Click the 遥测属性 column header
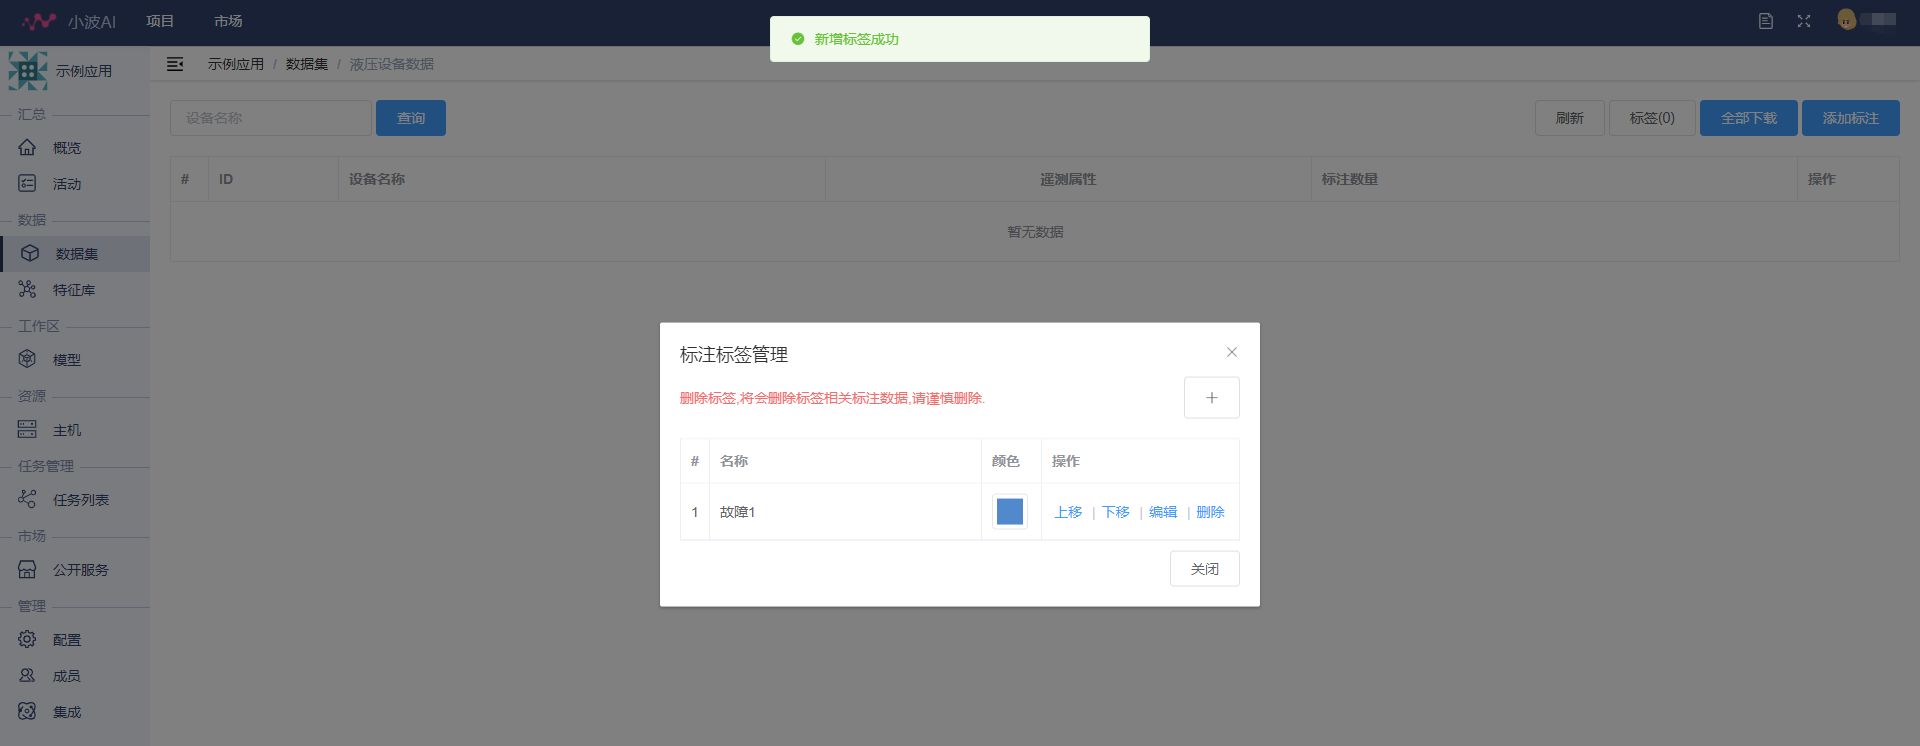Screen dimensions: 1920x746 [1068, 179]
